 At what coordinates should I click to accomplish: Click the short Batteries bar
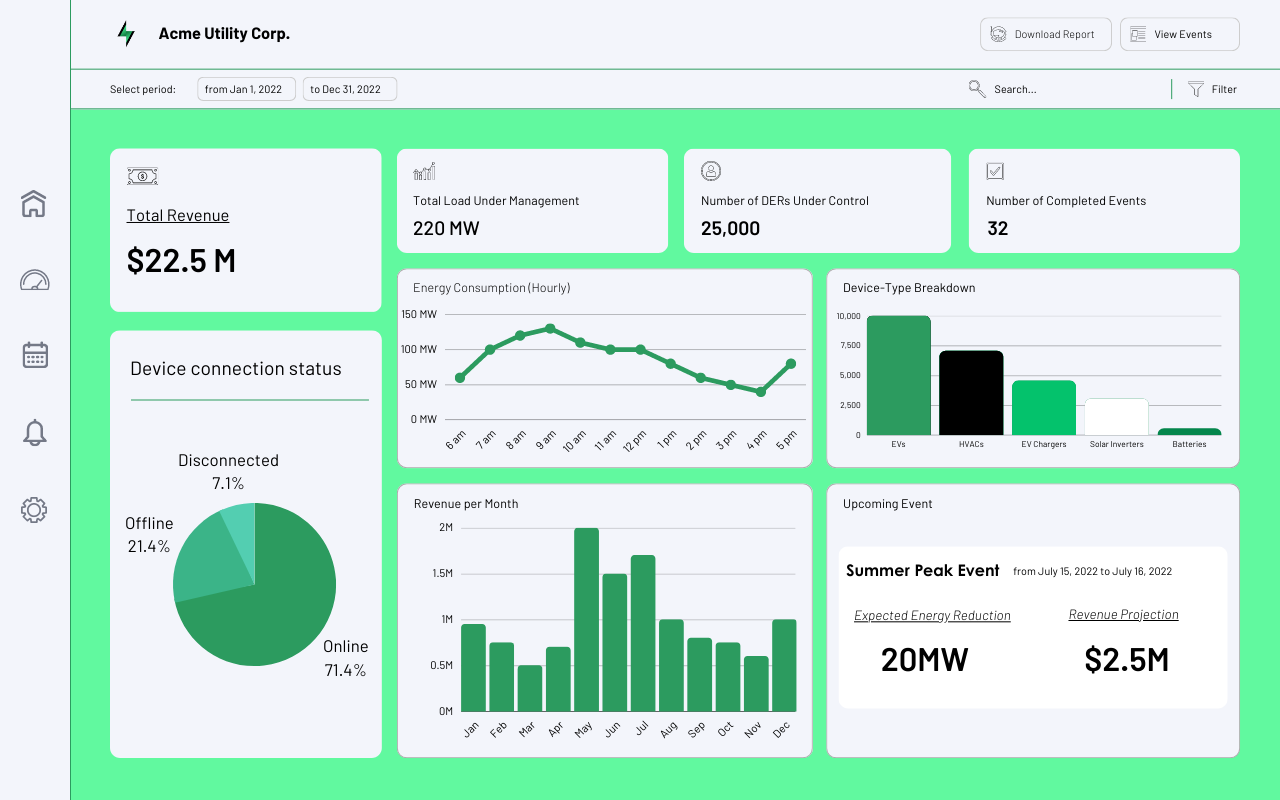(x=1189, y=432)
